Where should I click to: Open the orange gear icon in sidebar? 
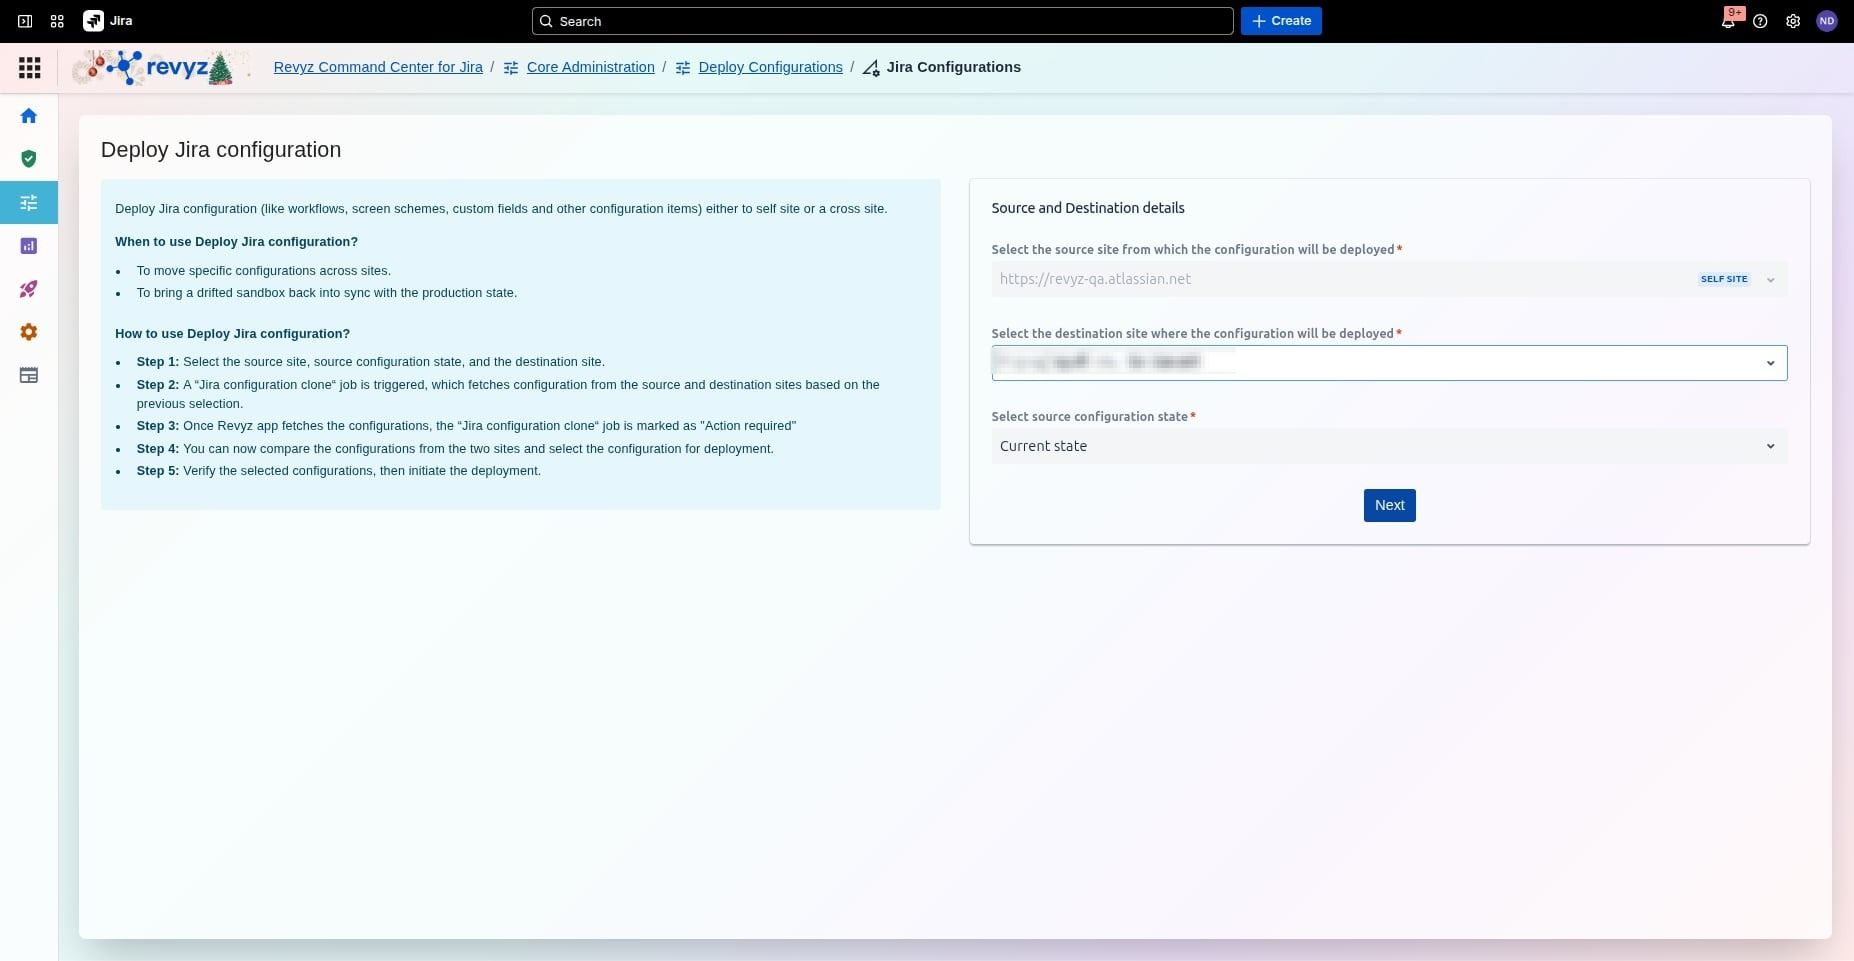[x=29, y=332]
